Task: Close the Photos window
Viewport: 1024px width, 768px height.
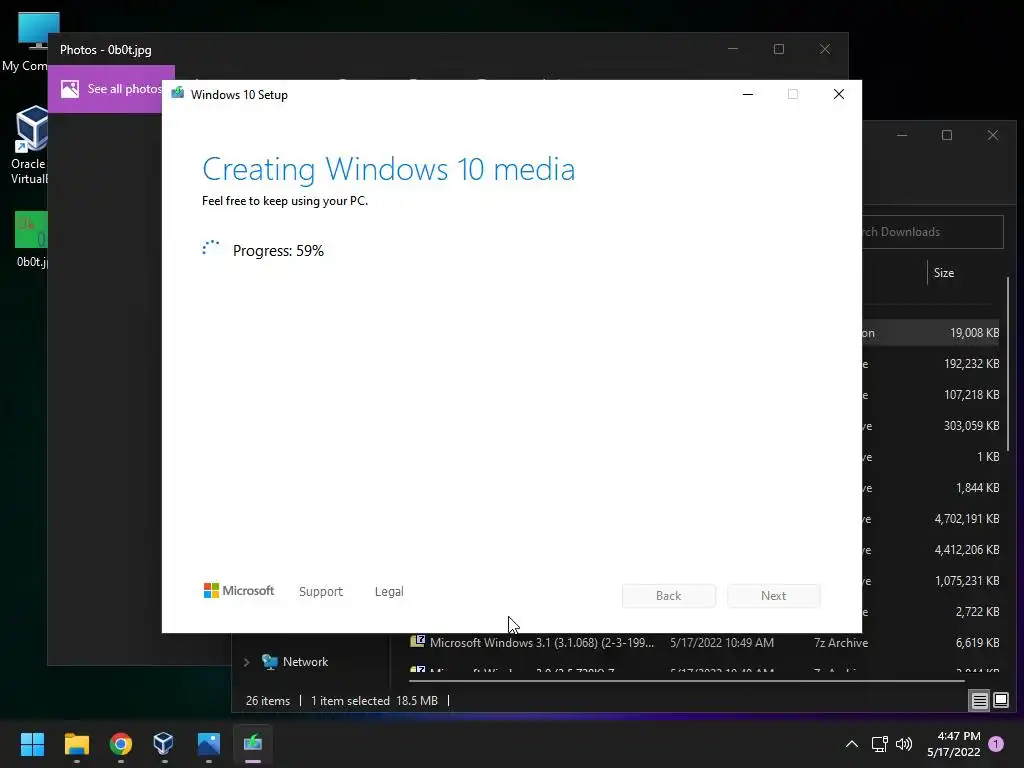Action: point(825,49)
